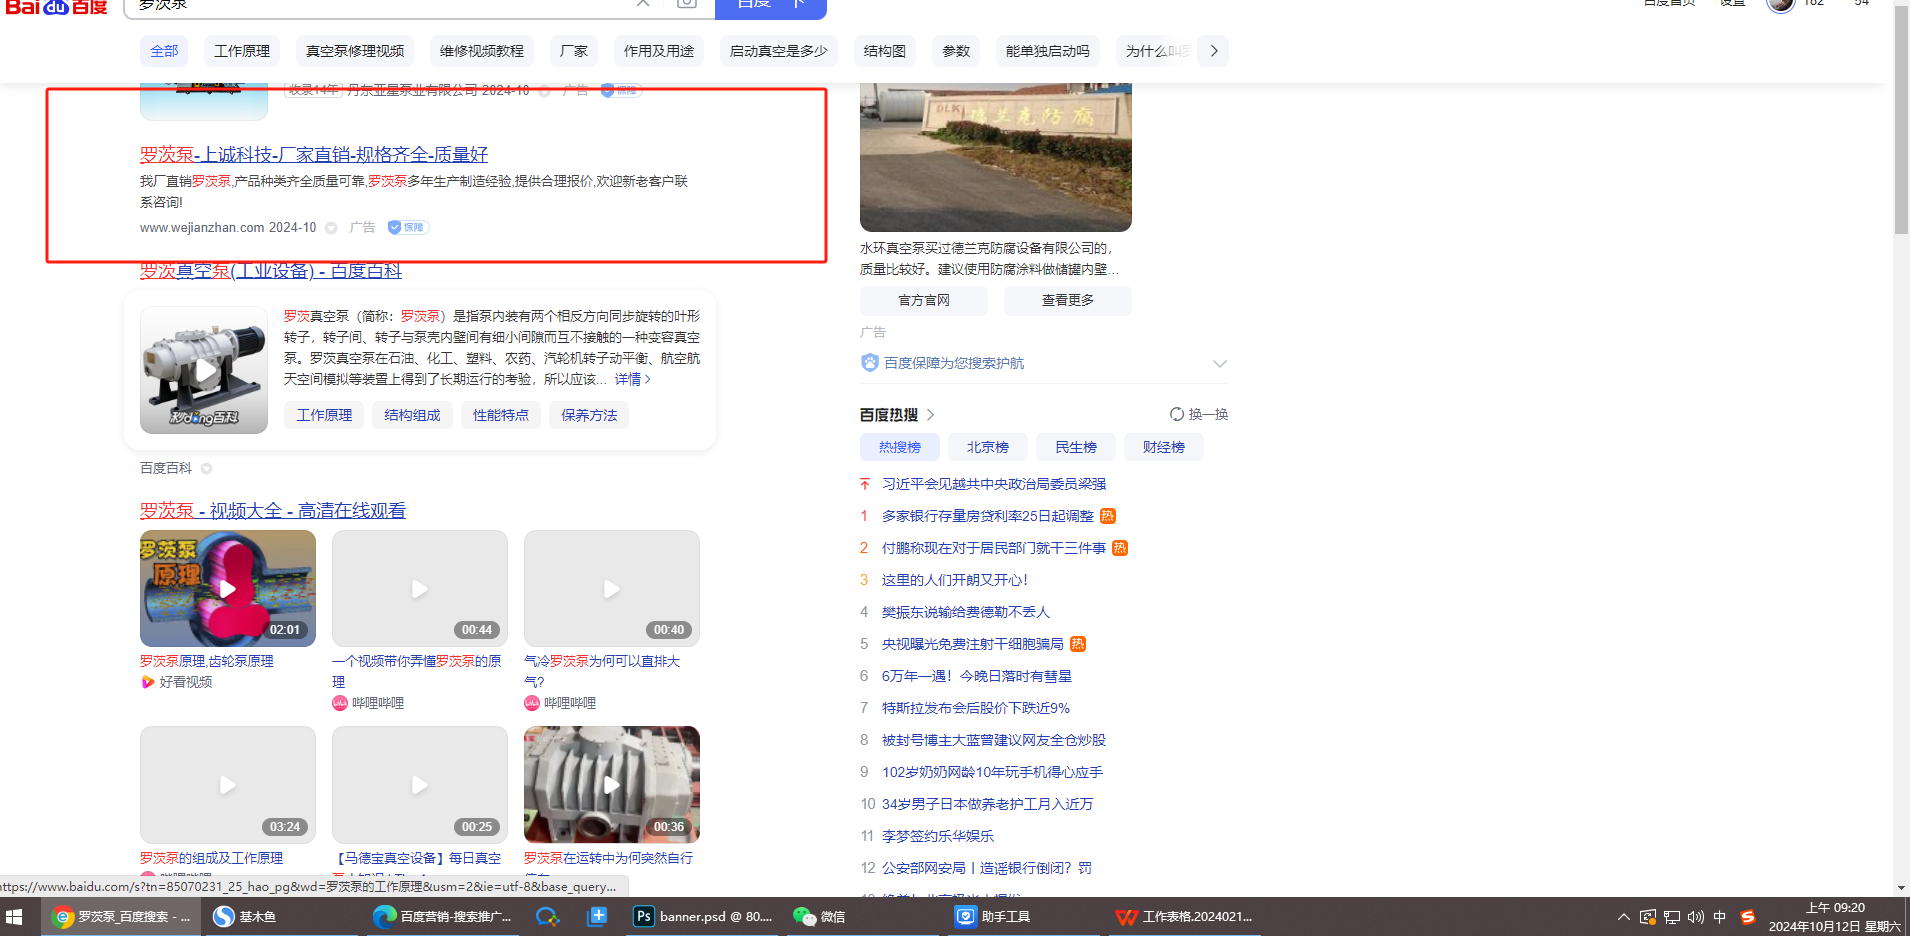Switch to the 财经榜 tab
1910x936 pixels.
coord(1164,447)
